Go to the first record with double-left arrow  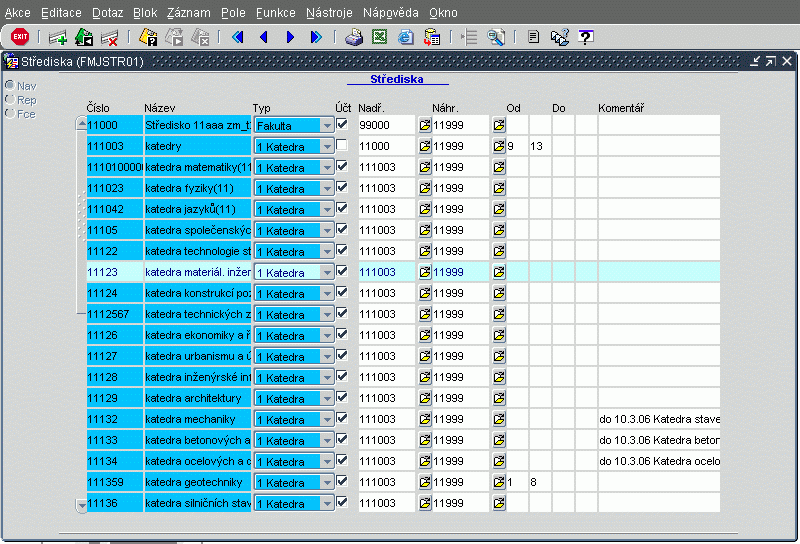pyautogui.click(x=238, y=37)
